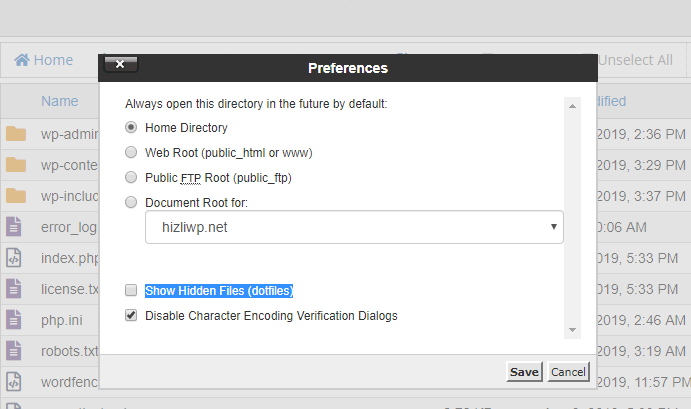Sort files by Name column header
Image resolution: width=691 pixels, height=409 pixels.
(x=59, y=101)
